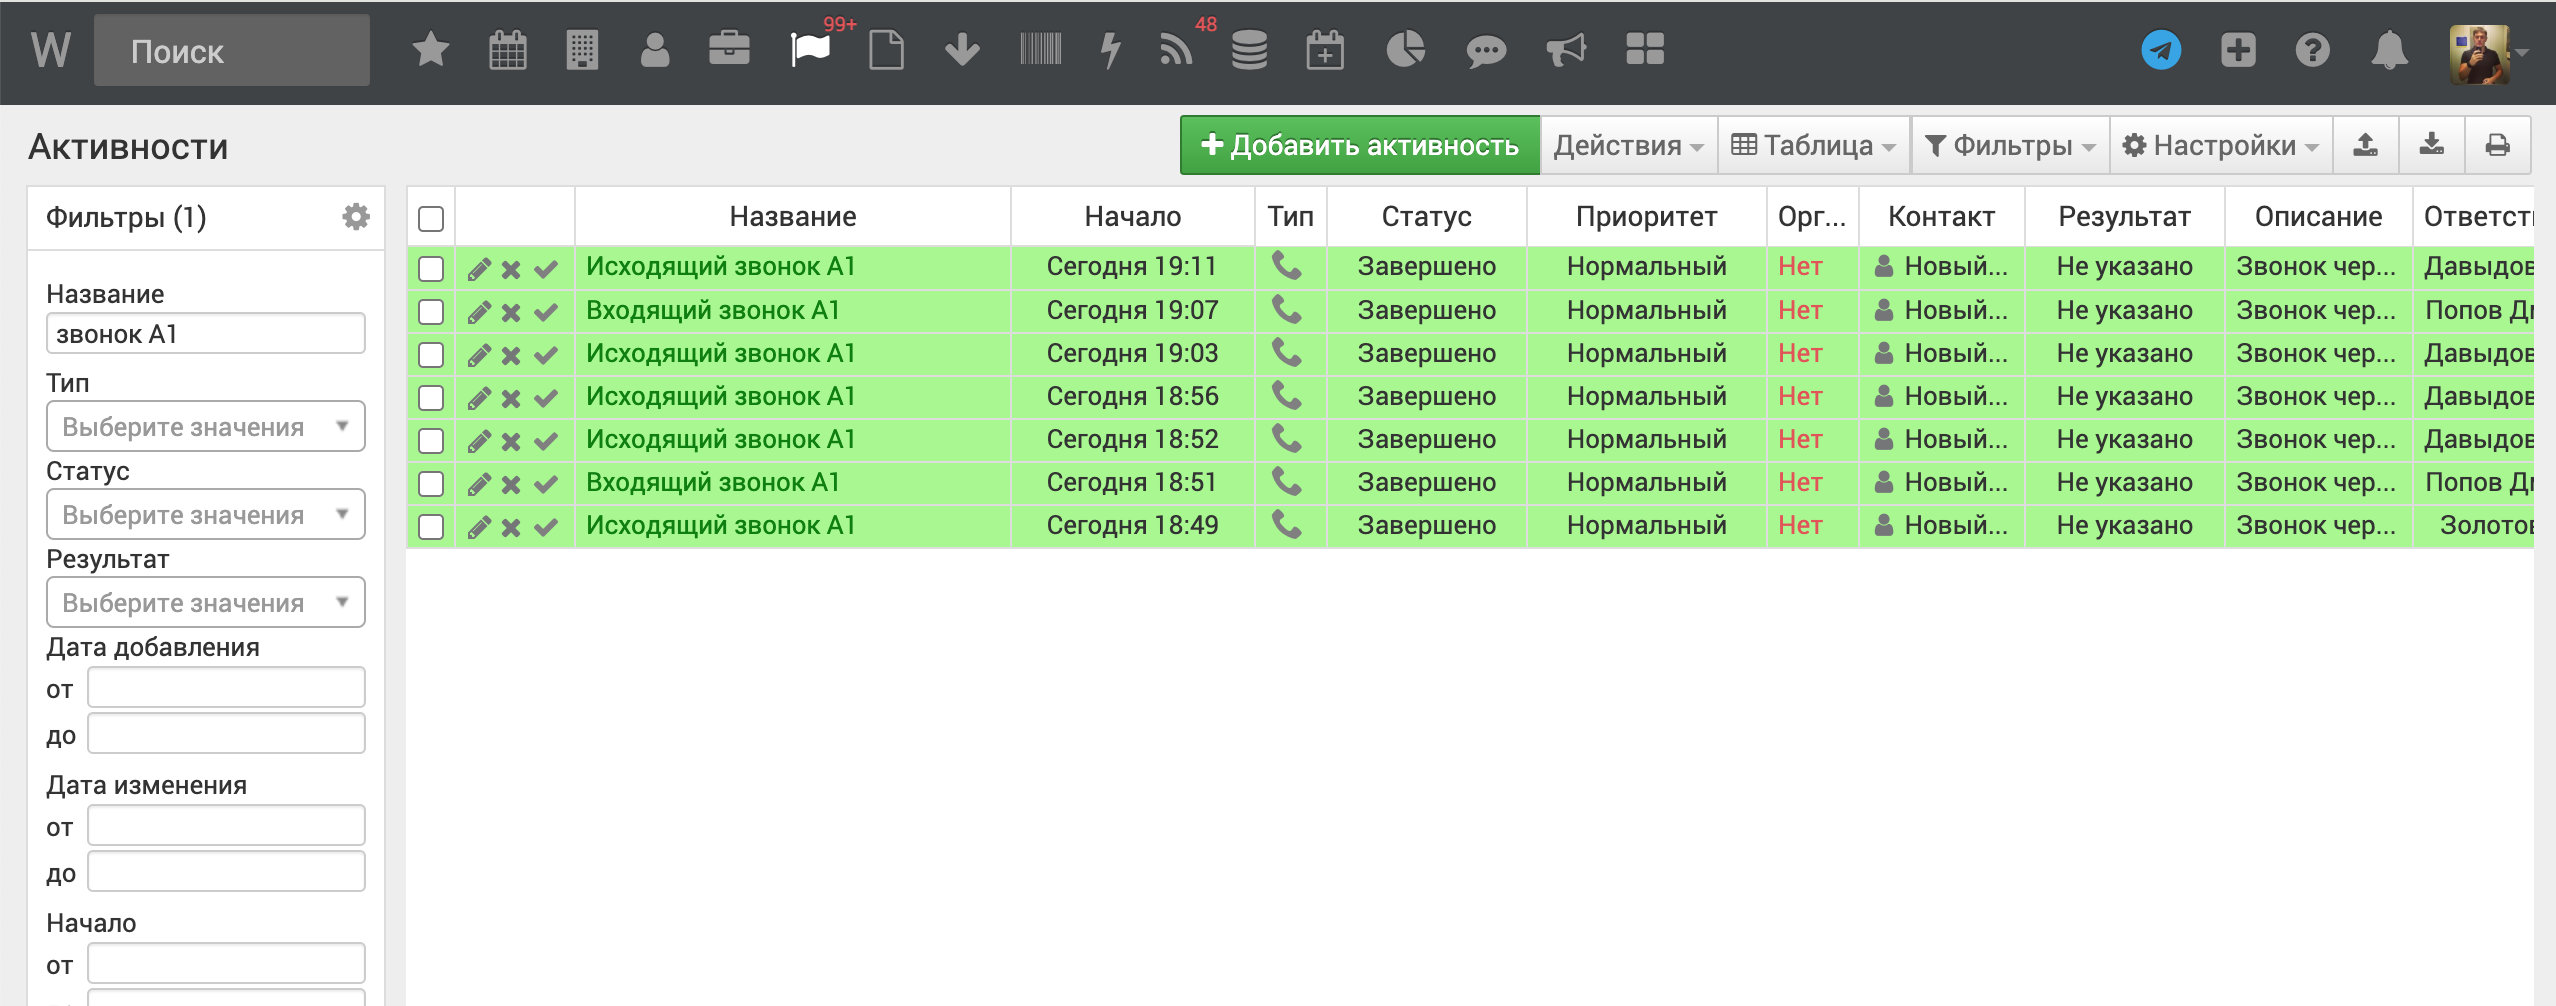Click the RSS feed icon with 48 badge
2556x1006 pixels.
[x=1176, y=49]
